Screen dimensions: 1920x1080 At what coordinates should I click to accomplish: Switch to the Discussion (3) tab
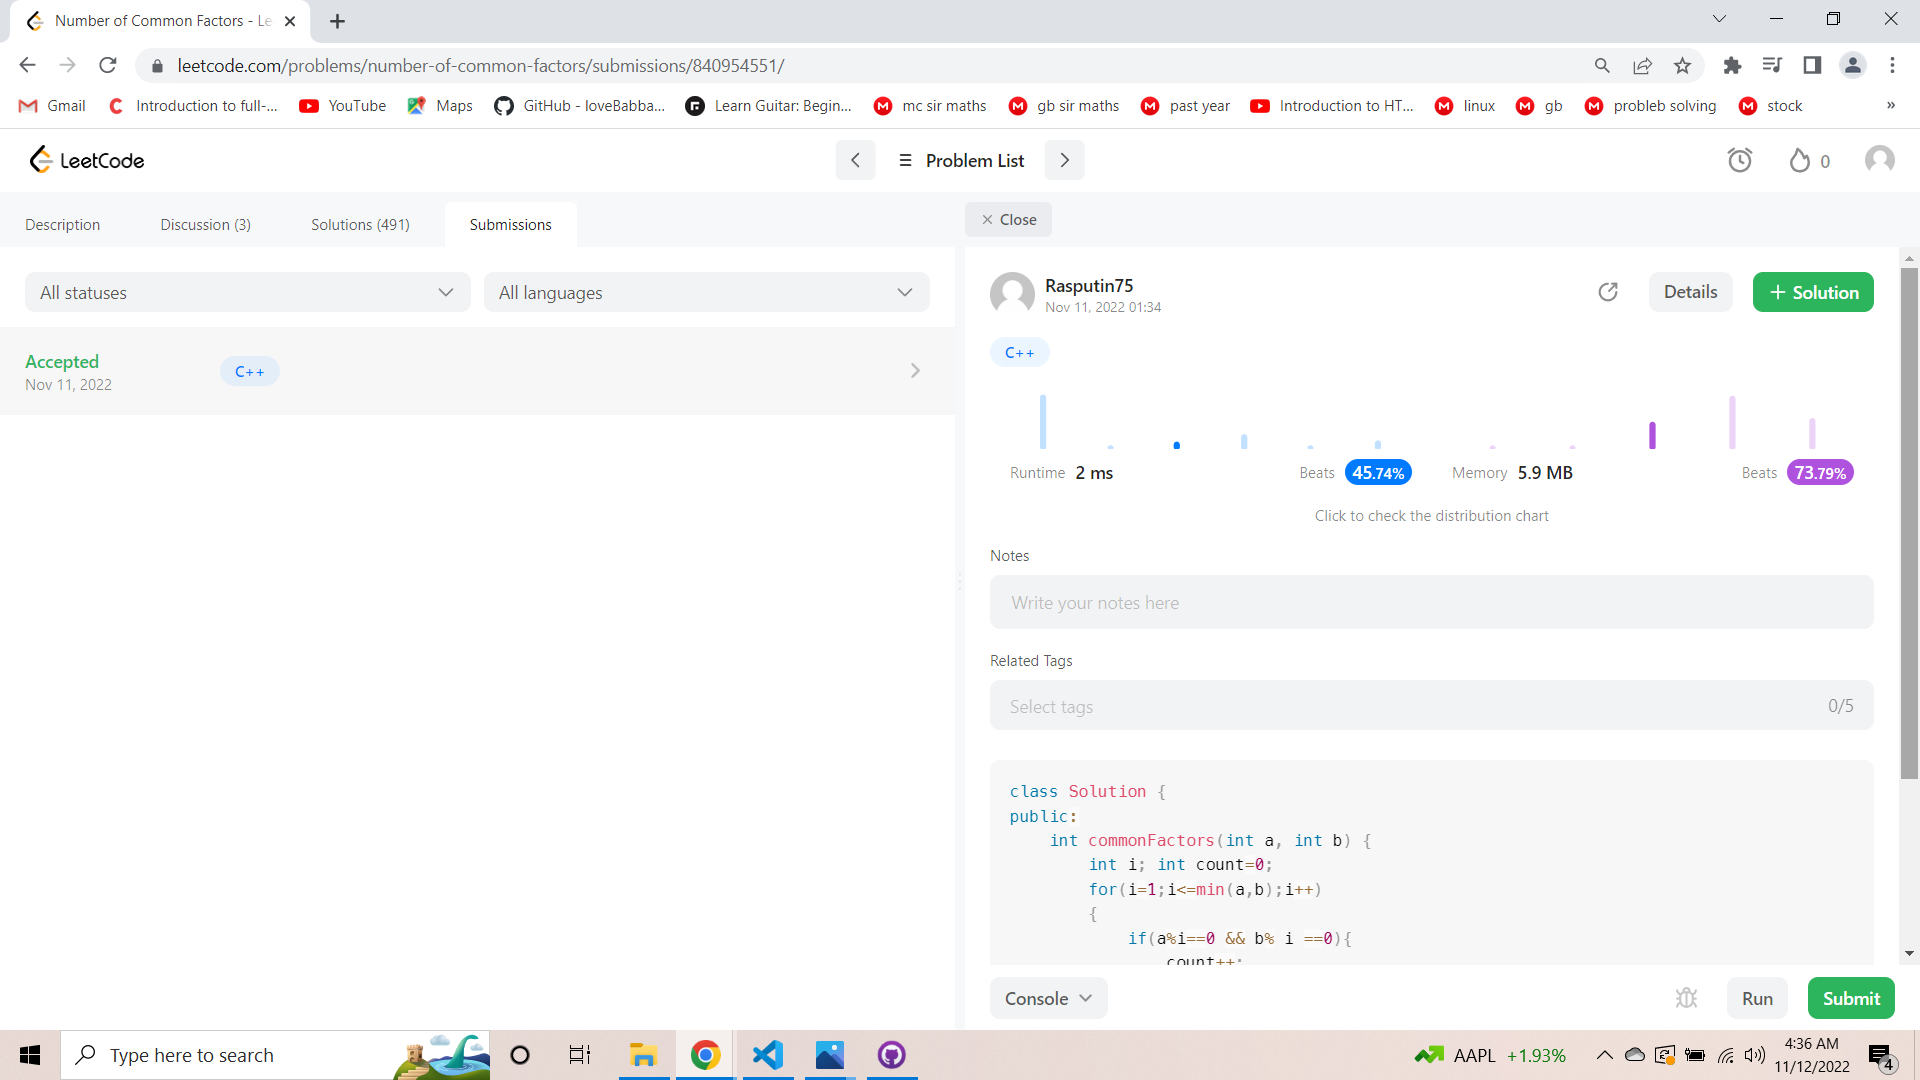tap(205, 224)
